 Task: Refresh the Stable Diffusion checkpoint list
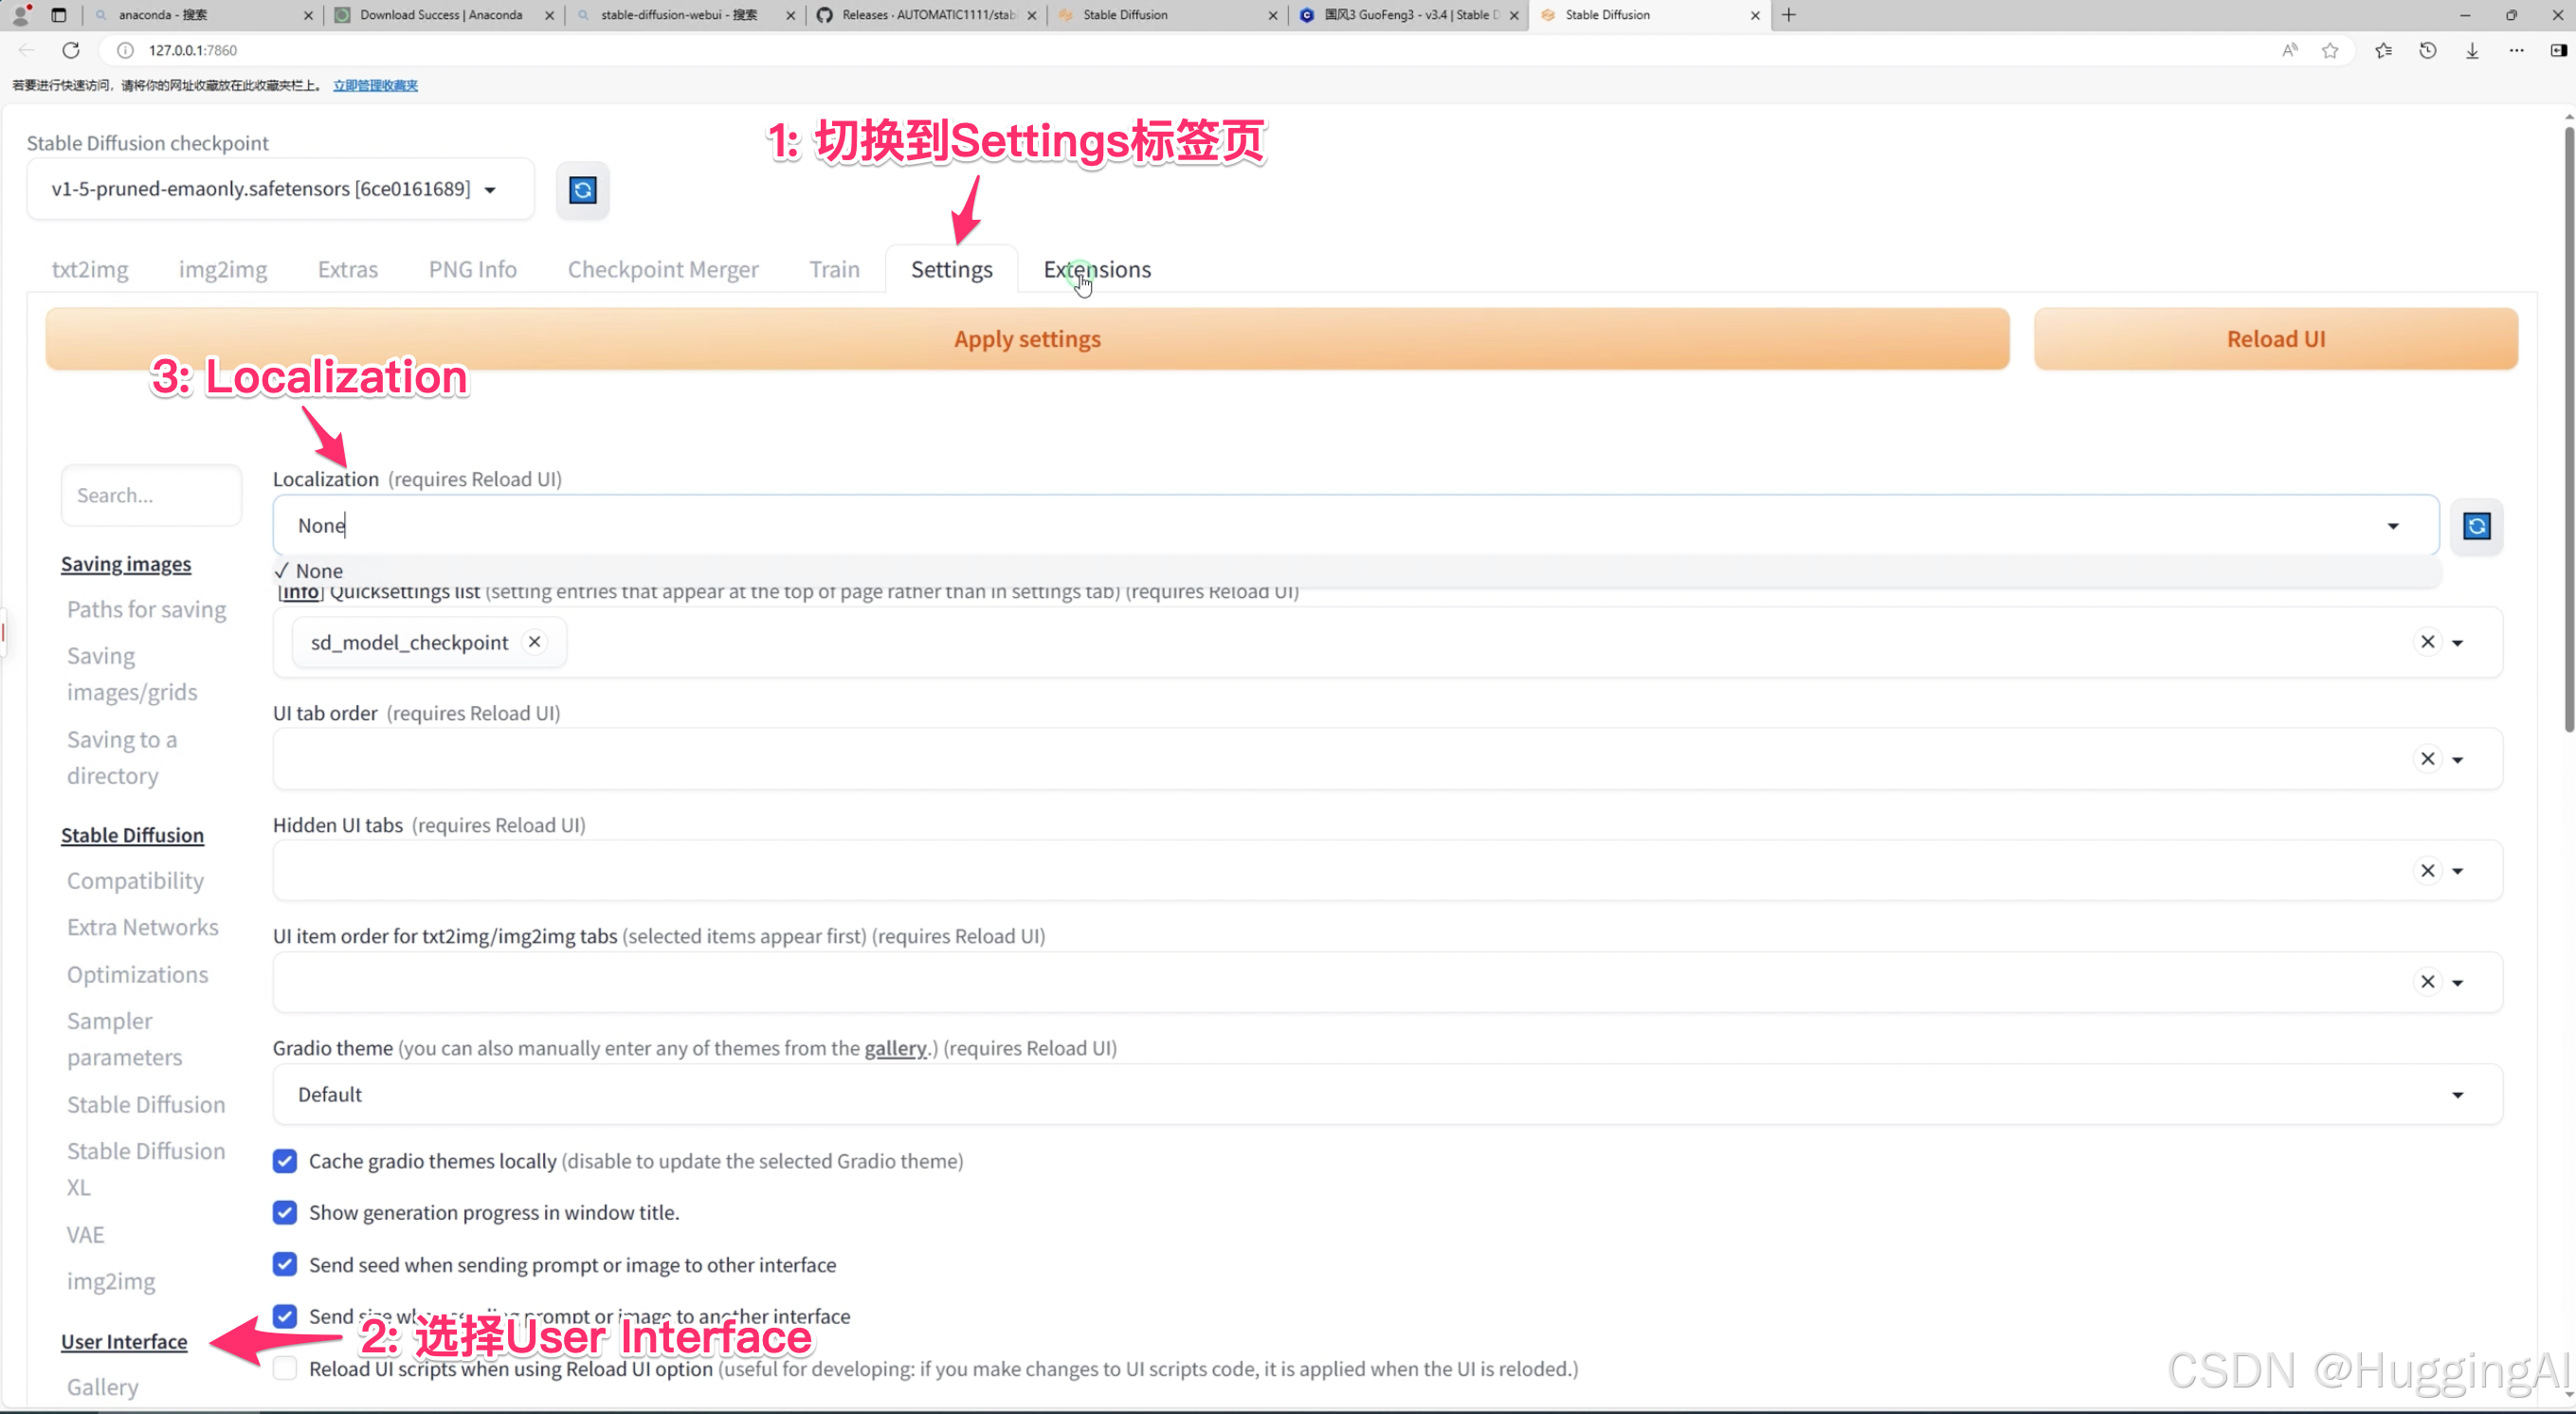tap(582, 190)
